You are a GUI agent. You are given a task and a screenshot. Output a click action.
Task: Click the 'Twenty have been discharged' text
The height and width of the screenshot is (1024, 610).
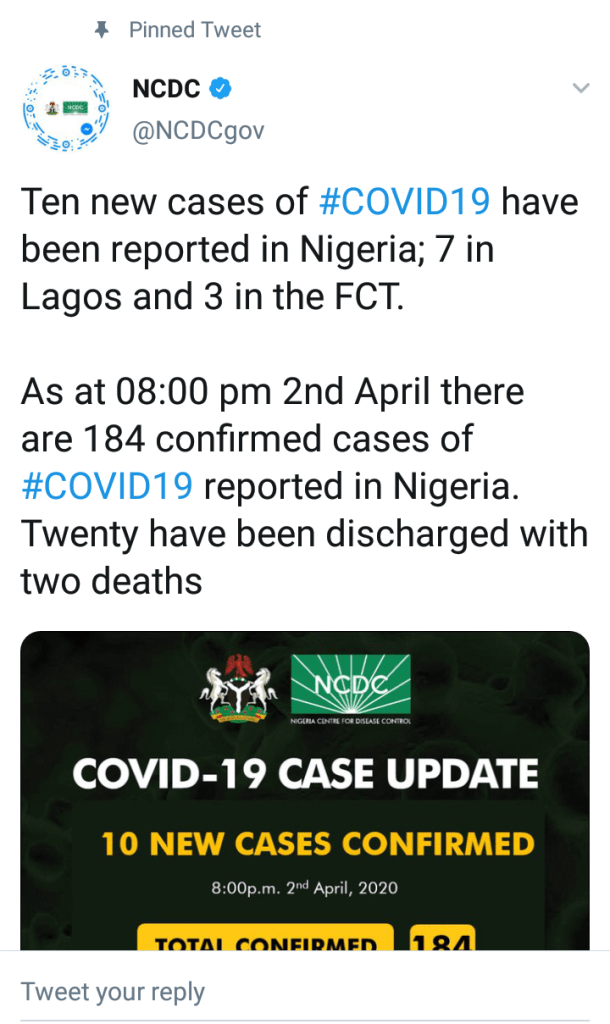pos(304,533)
